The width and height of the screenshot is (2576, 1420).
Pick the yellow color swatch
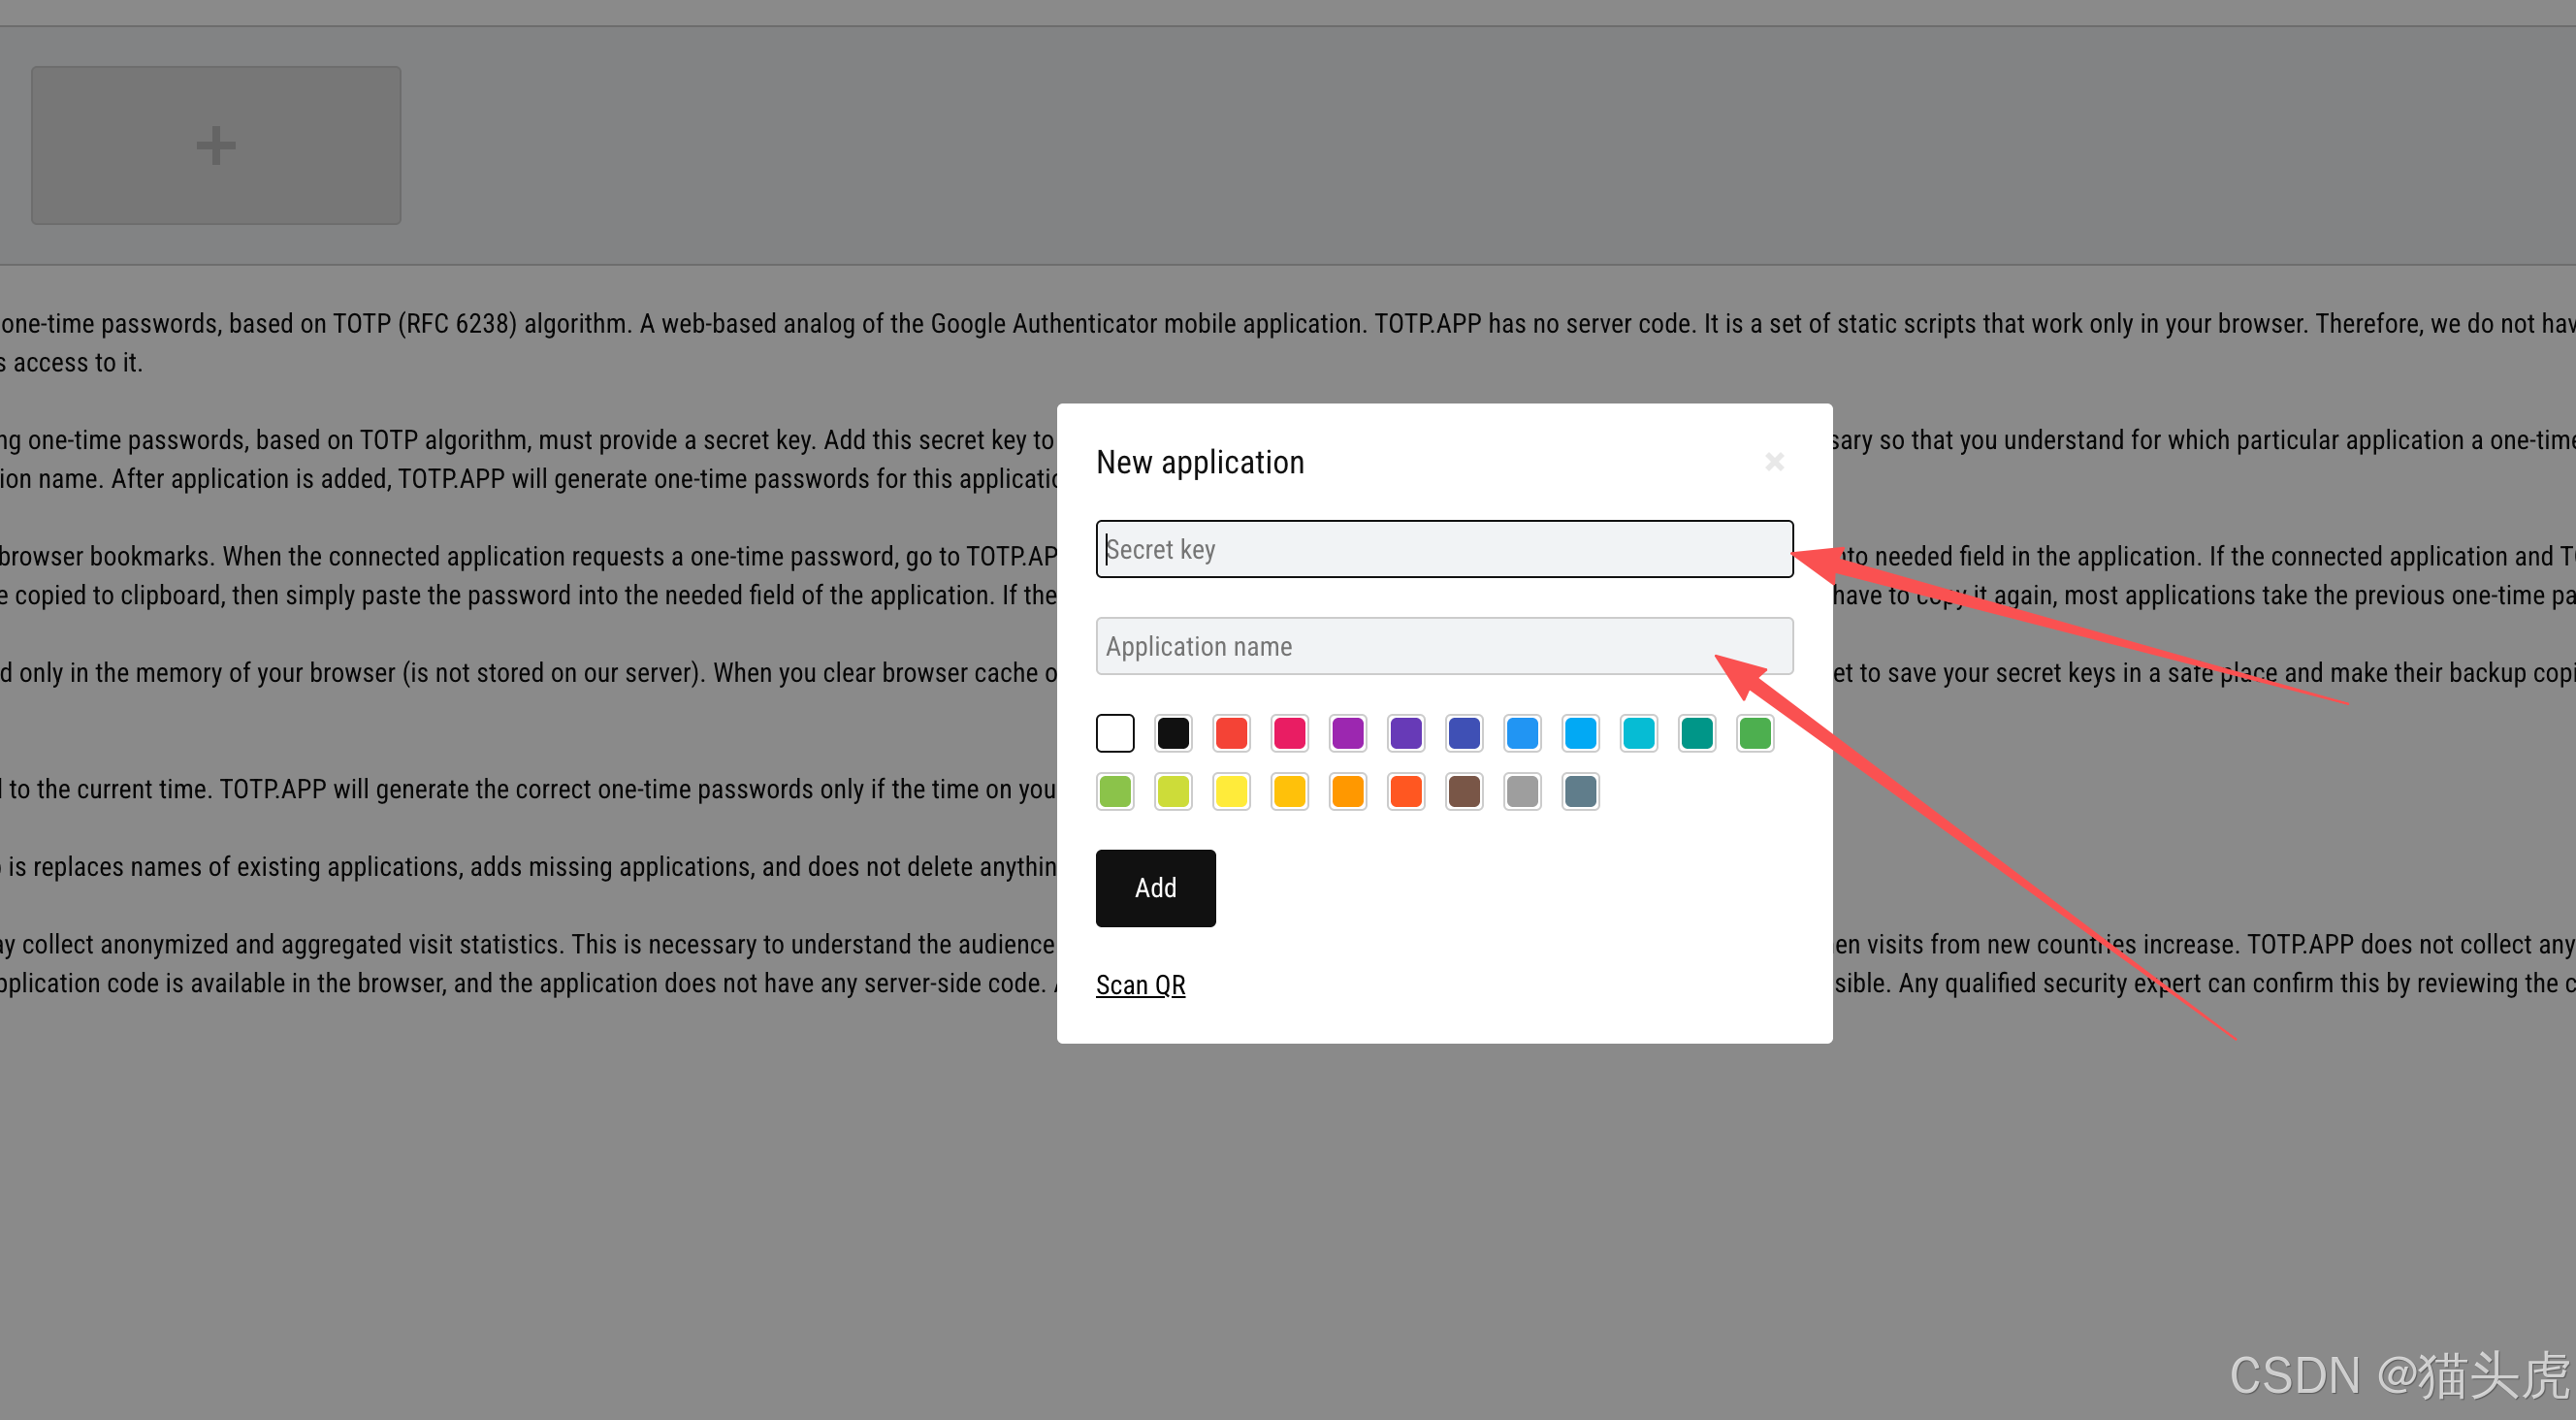click(1231, 791)
